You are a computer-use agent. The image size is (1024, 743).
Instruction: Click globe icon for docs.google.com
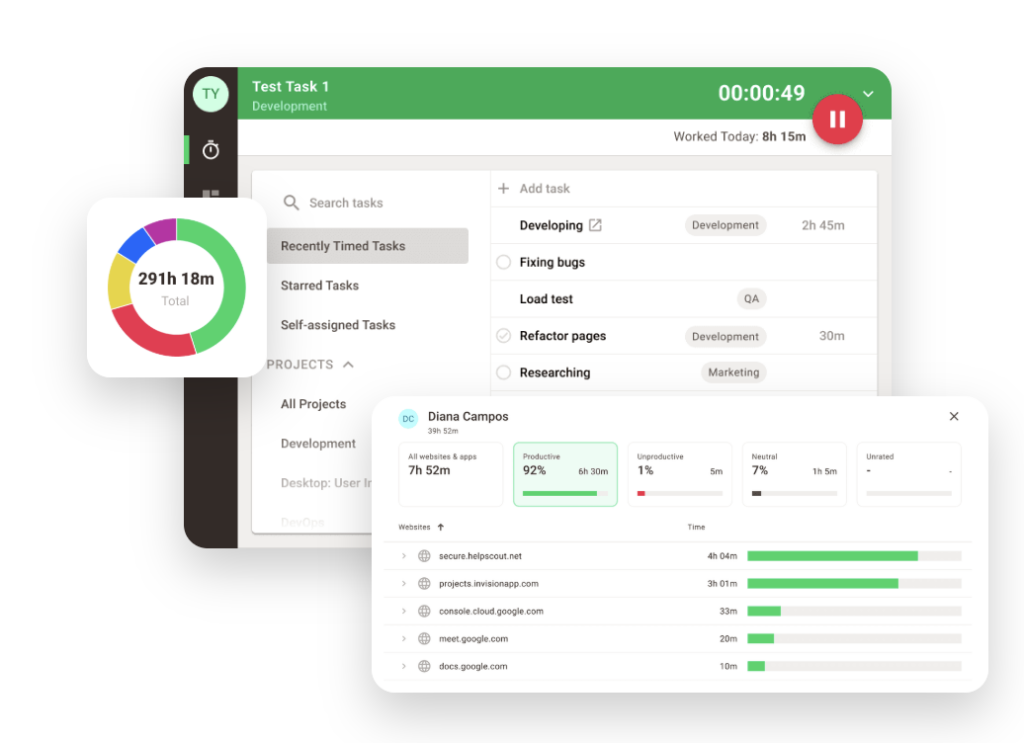(424, 667)
